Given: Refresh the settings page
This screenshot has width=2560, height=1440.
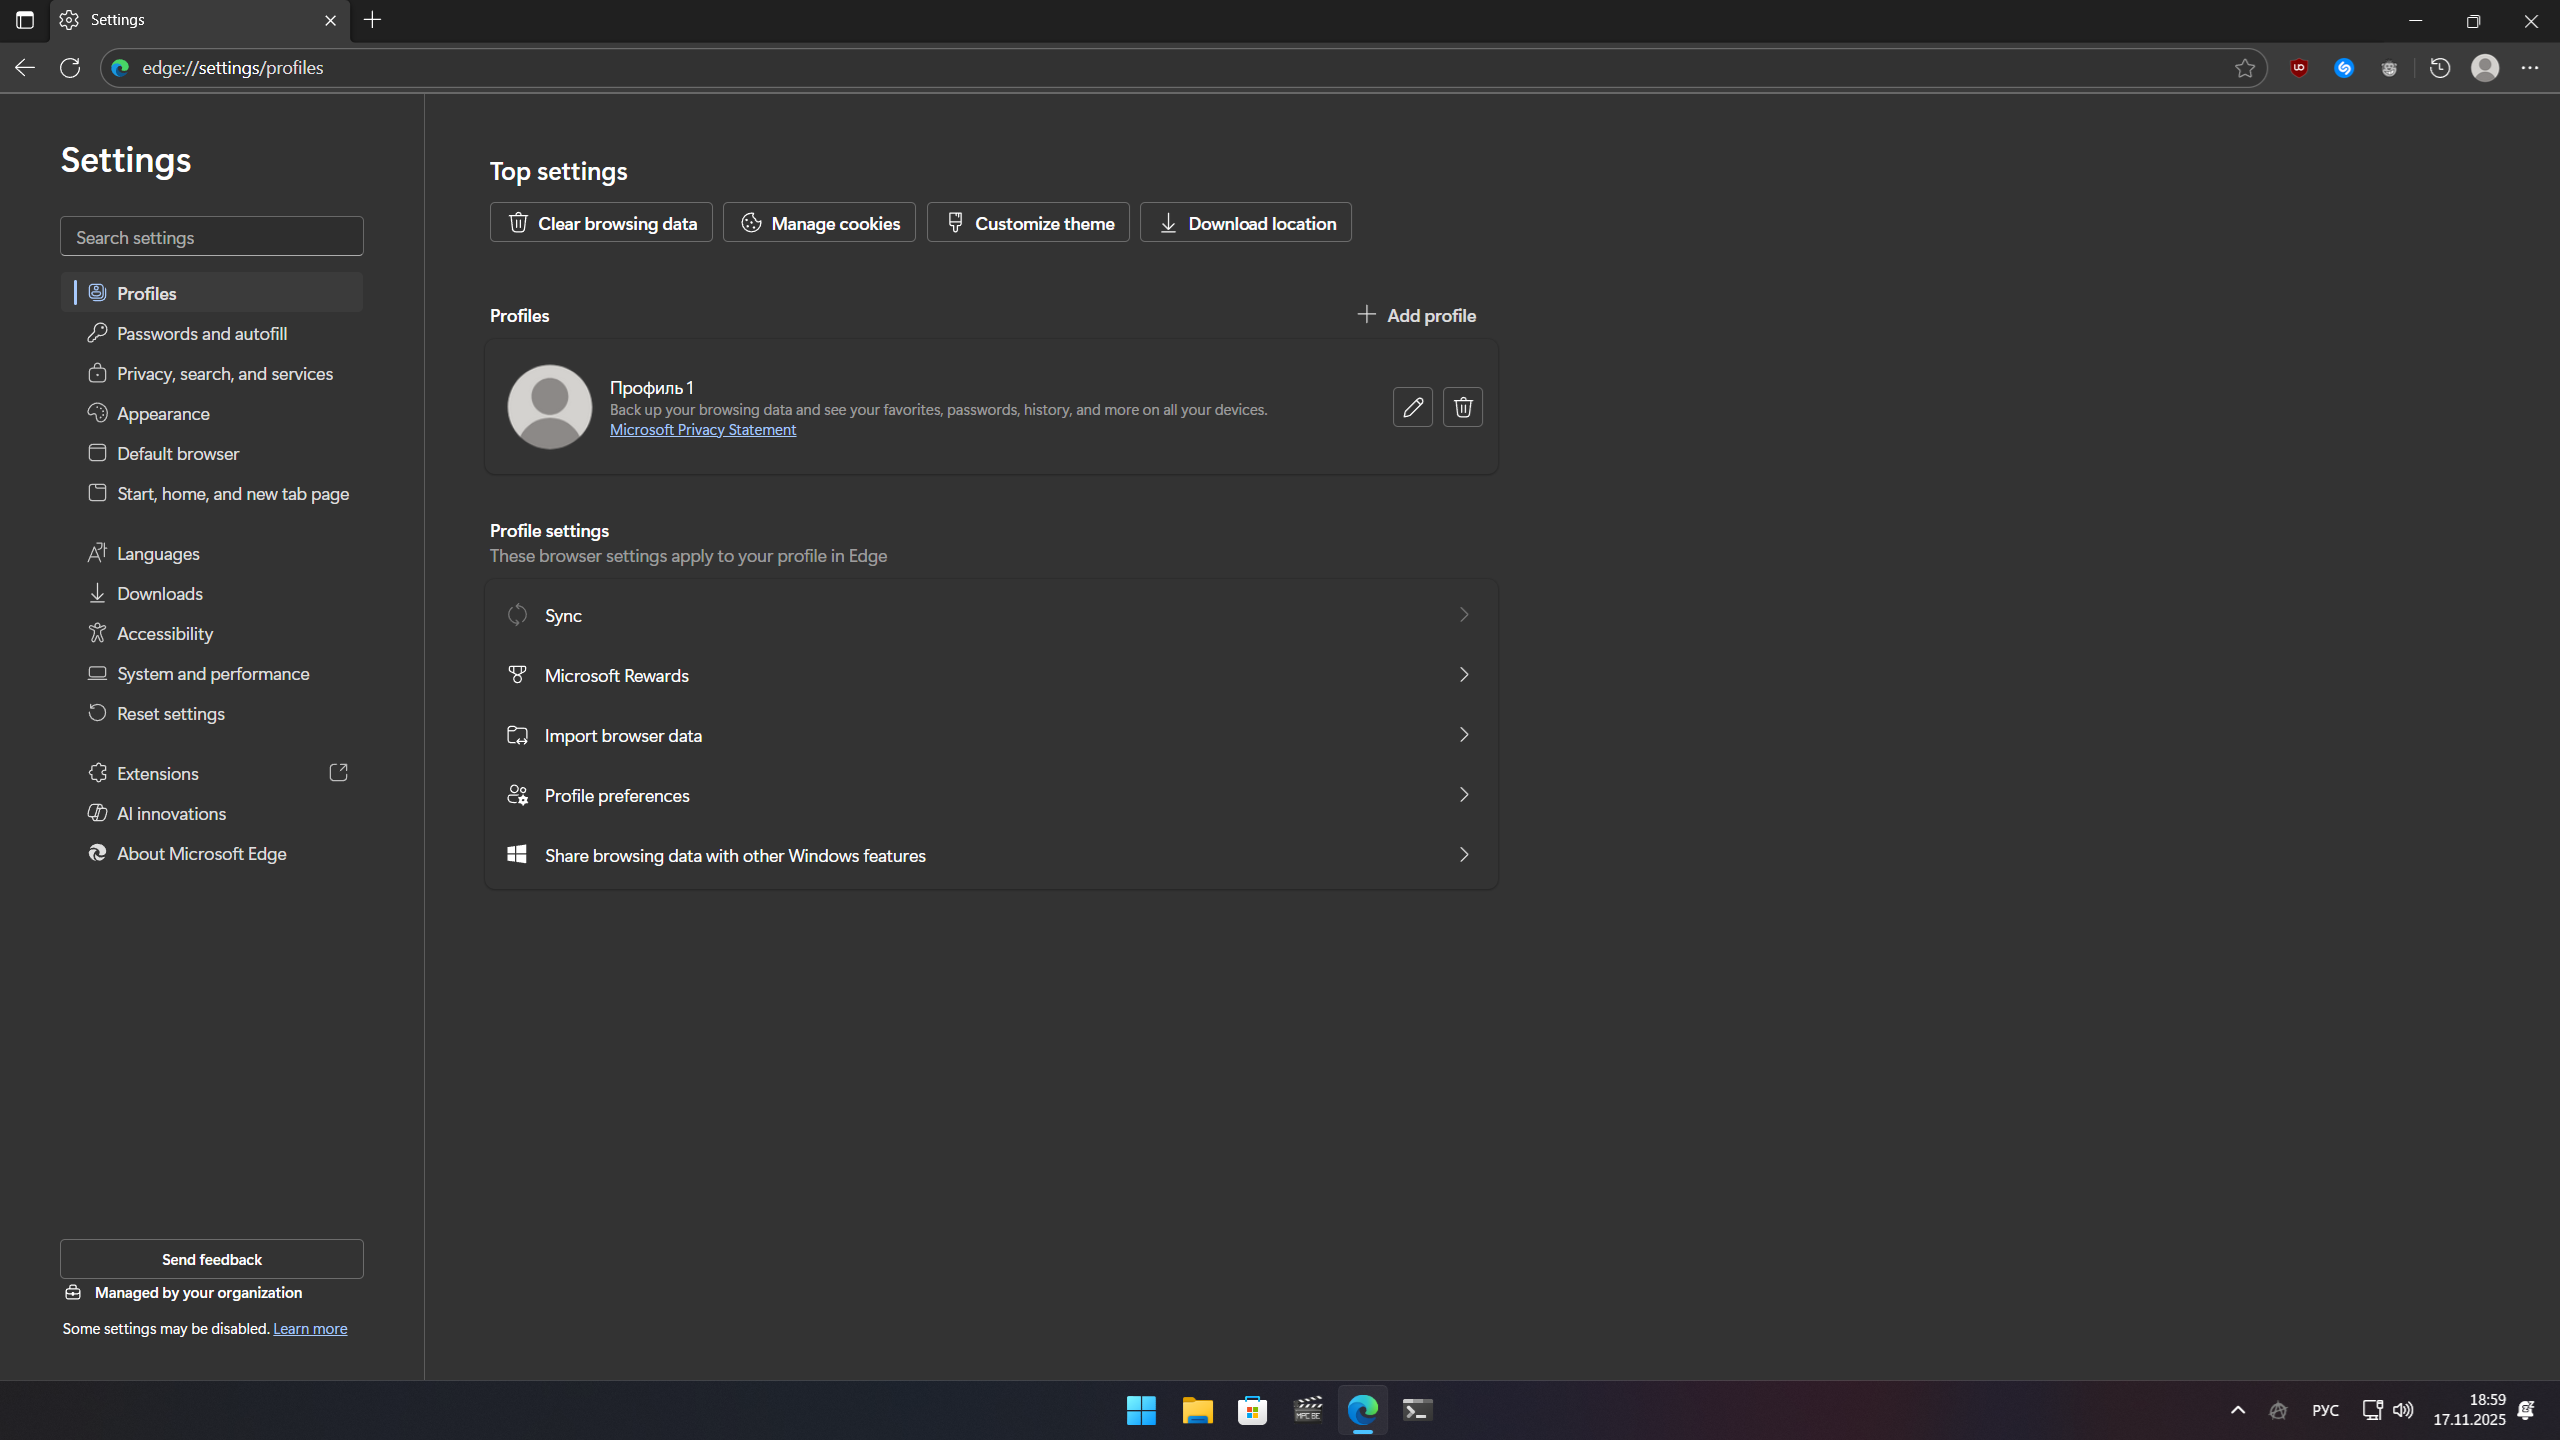Looking at the screenshot, I should coord(70,68).
